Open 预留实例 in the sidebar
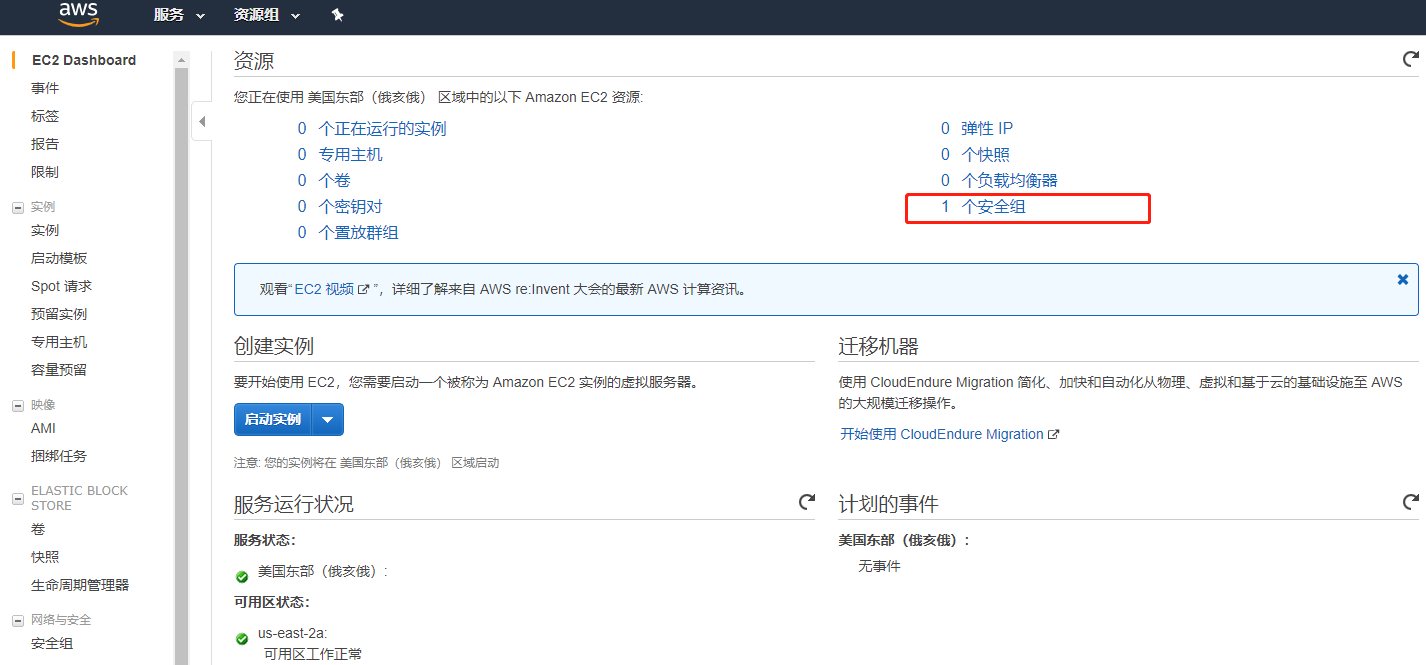The image size is (1426, 665). tap(59, 314)
